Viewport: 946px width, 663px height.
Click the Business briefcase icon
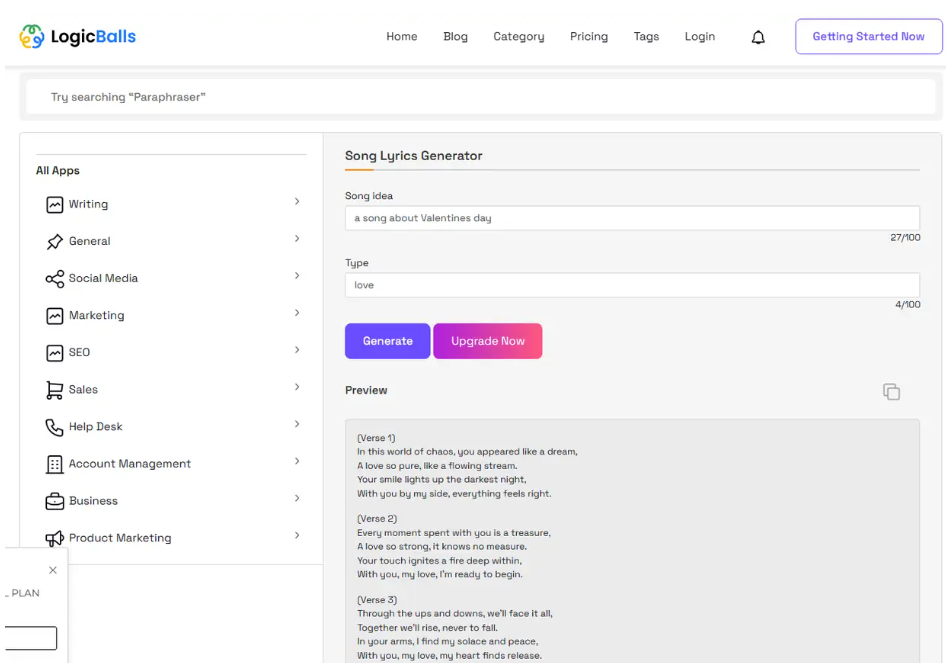(x=55, y=501)
